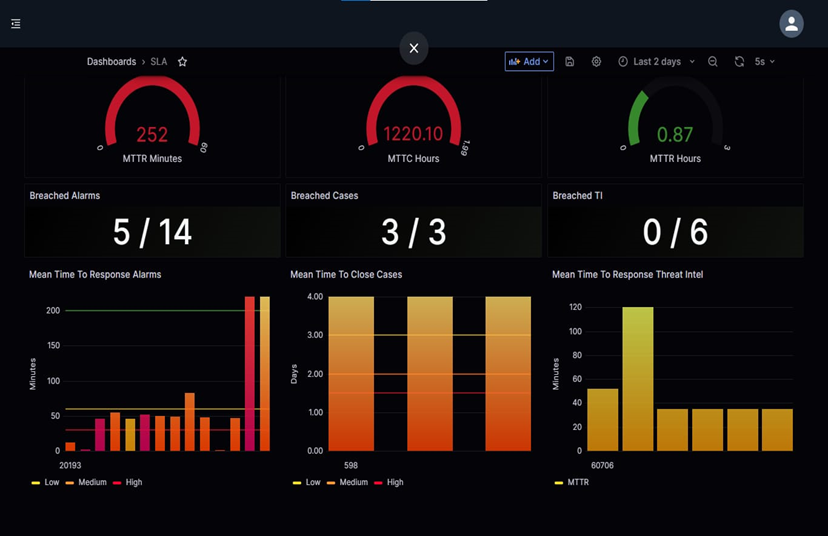The height and width of the screenshot is (536, 828).
Task: Toggle the sidebar menu icon
Action: point(16,24)
